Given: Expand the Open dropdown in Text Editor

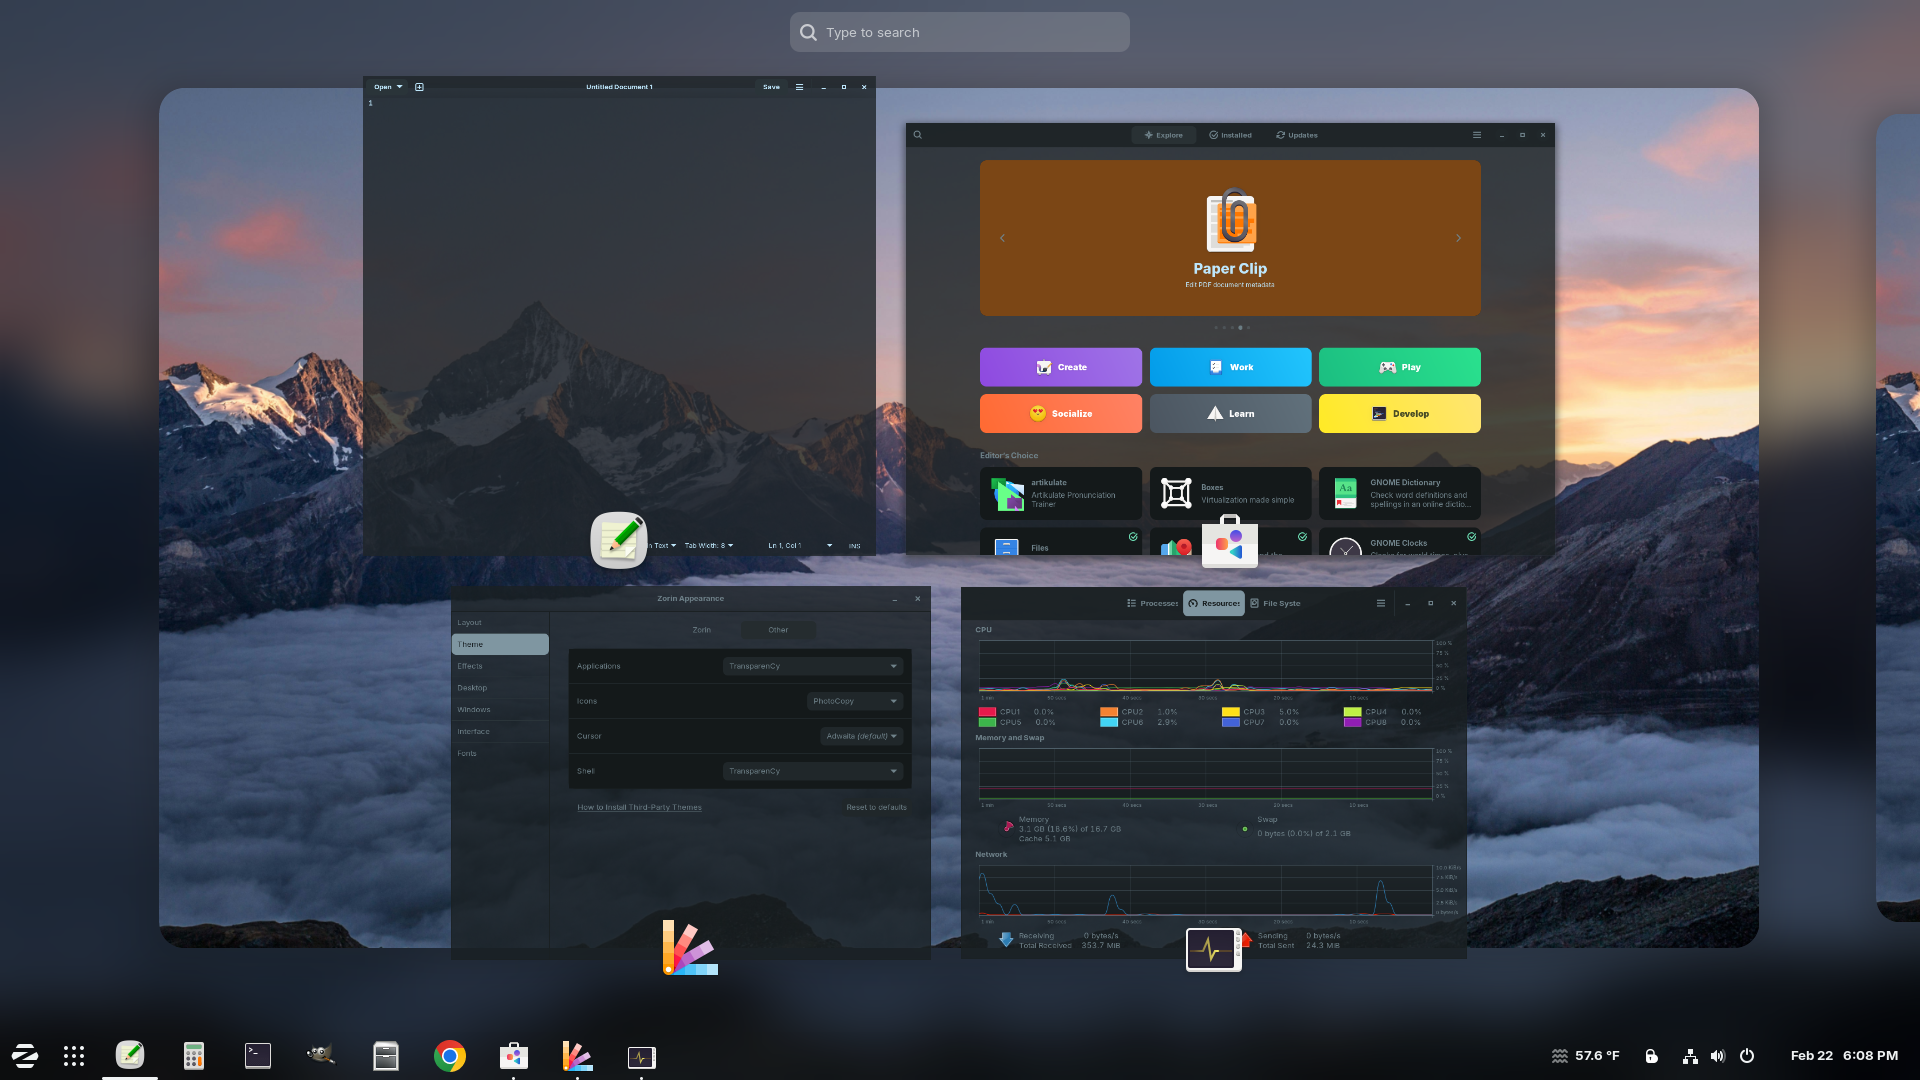Looking at the screenshot, I should [x=388, y=87].
